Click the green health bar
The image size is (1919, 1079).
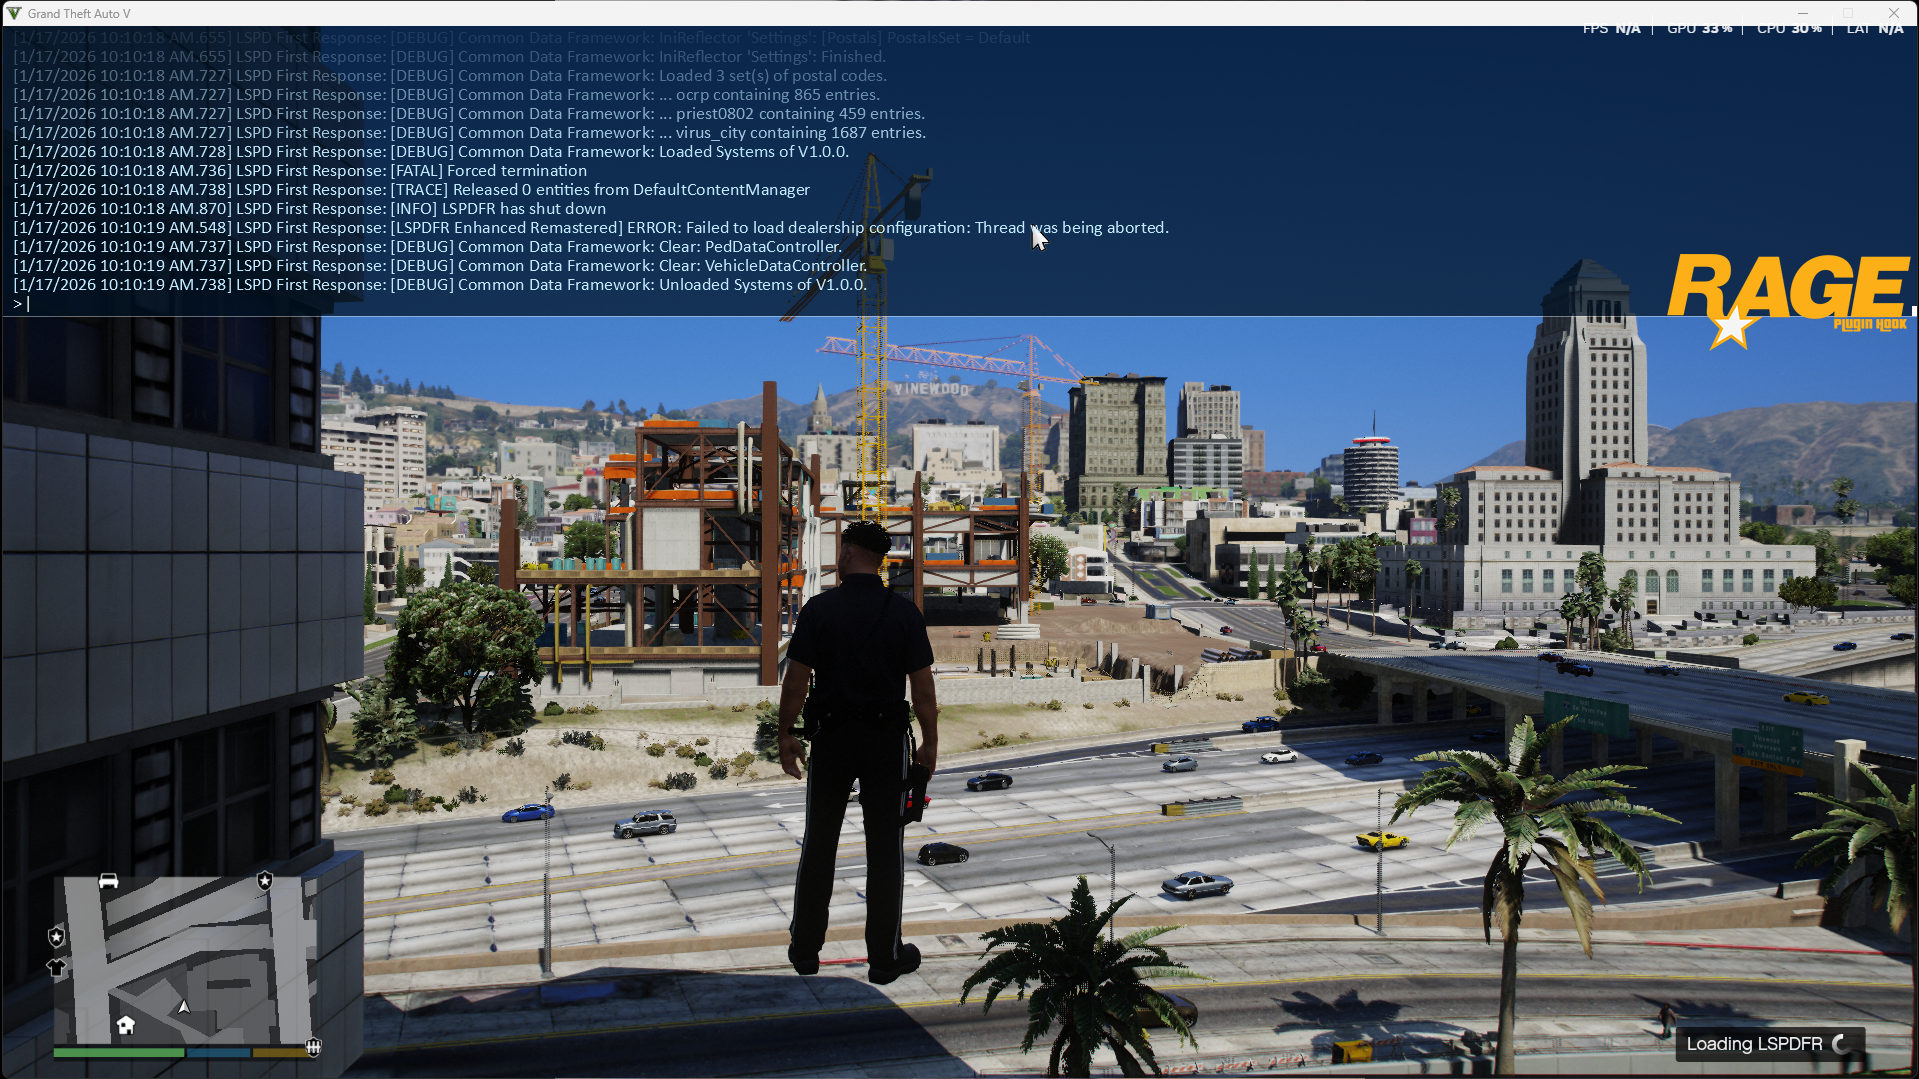coord(118,1052)
